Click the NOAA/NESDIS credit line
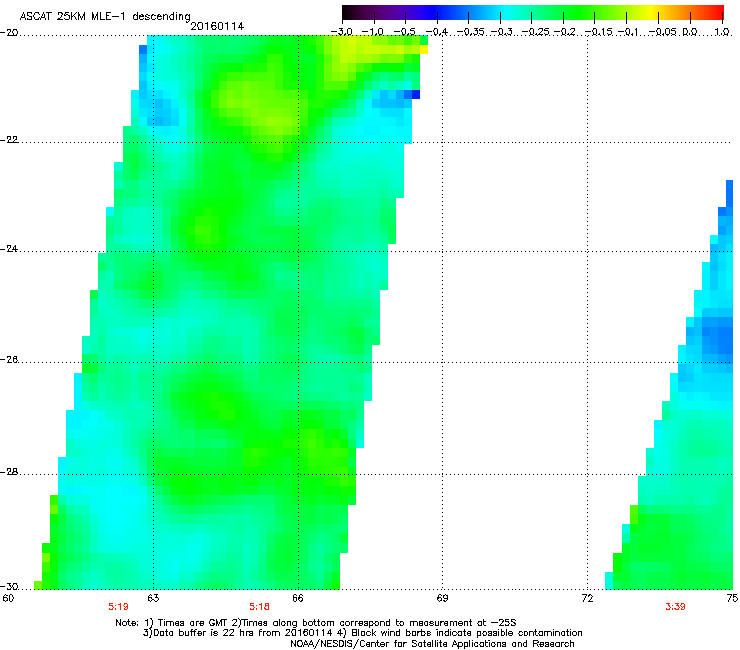 [432, 644]
